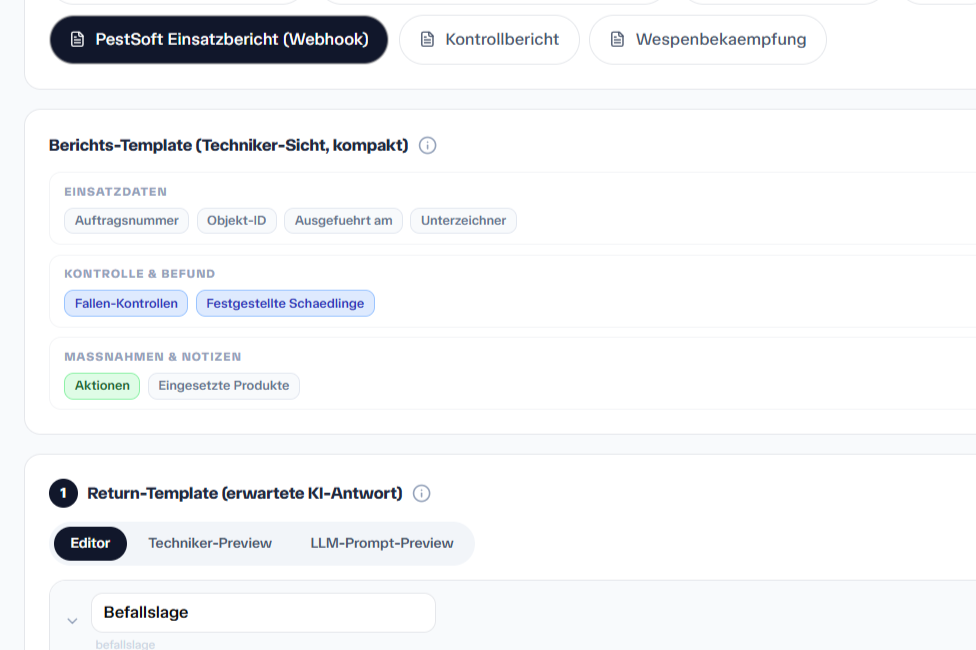Image resolution: width=976 pixels, height=650 pixels.
Task: Open the Wespenbekaempfung template
Action: tap(708, 40)
